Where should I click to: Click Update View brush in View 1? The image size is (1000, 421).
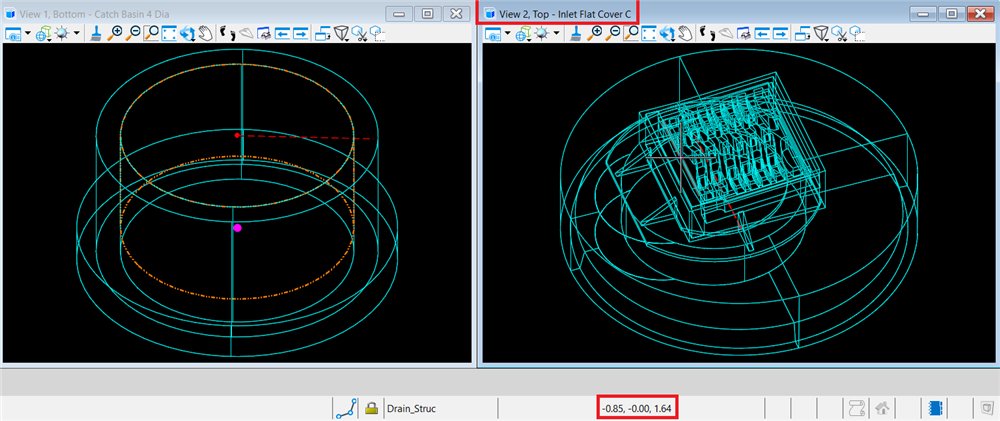[x=94, y=34]
